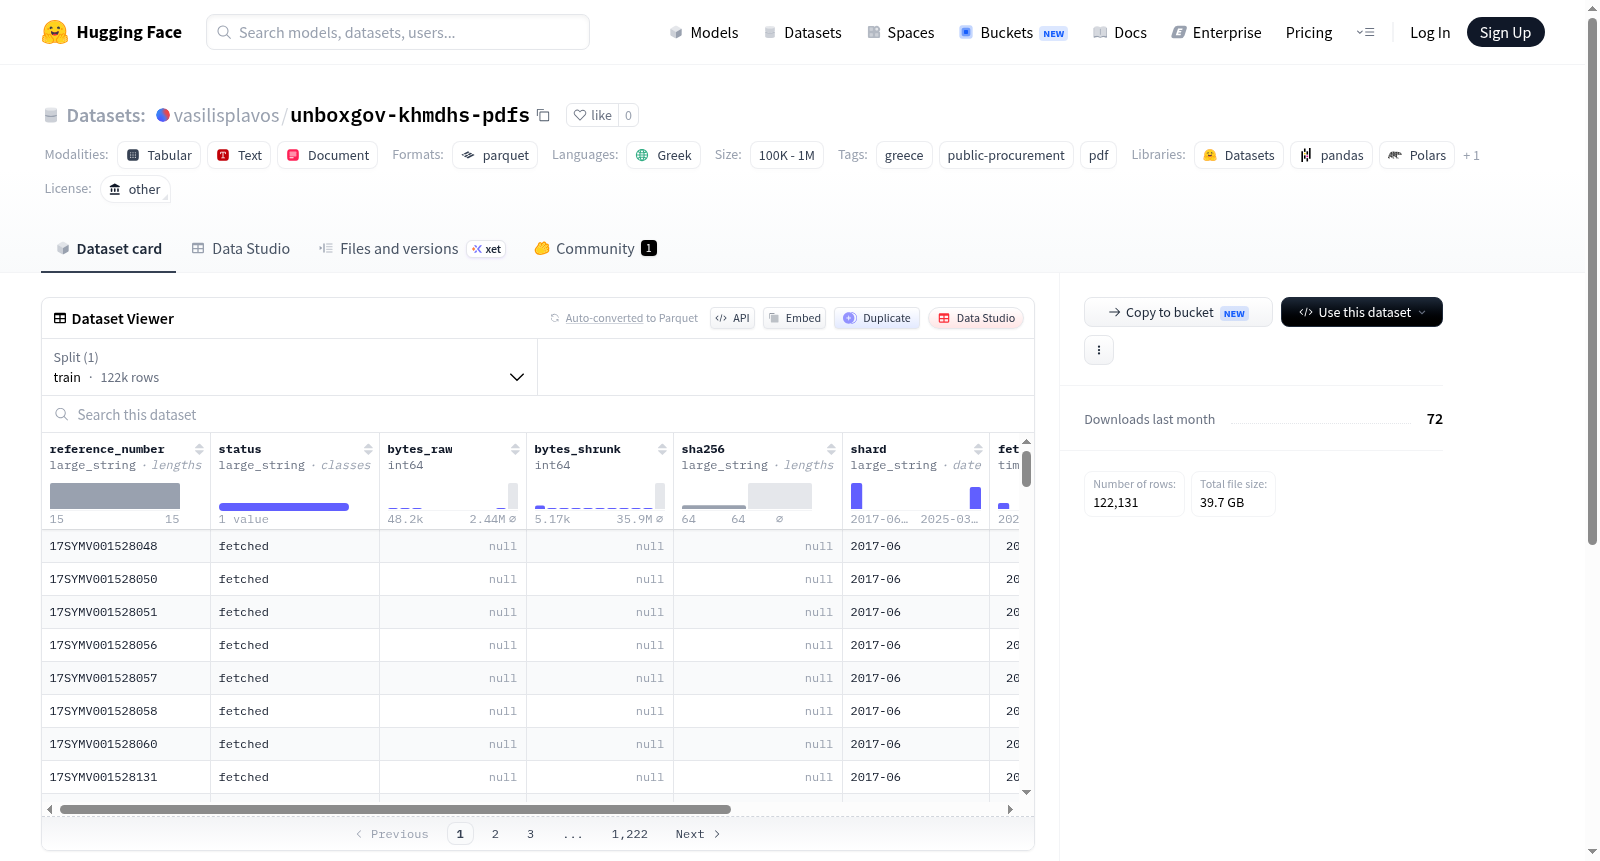This screenshot has height=861, width=1600.
Task: Click Next page in pagination
Action: (x=698, y=834)
